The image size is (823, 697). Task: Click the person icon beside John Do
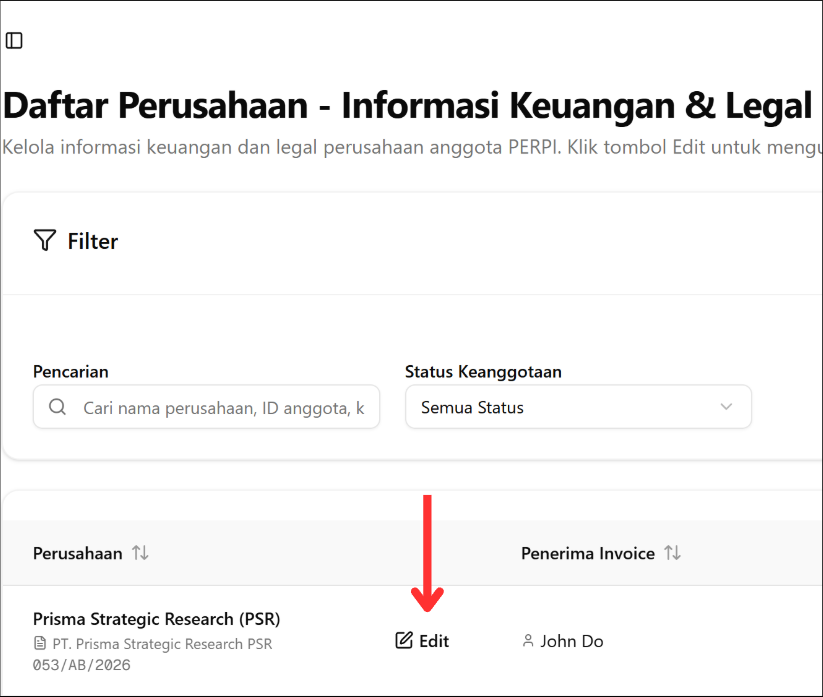[528, 641]
